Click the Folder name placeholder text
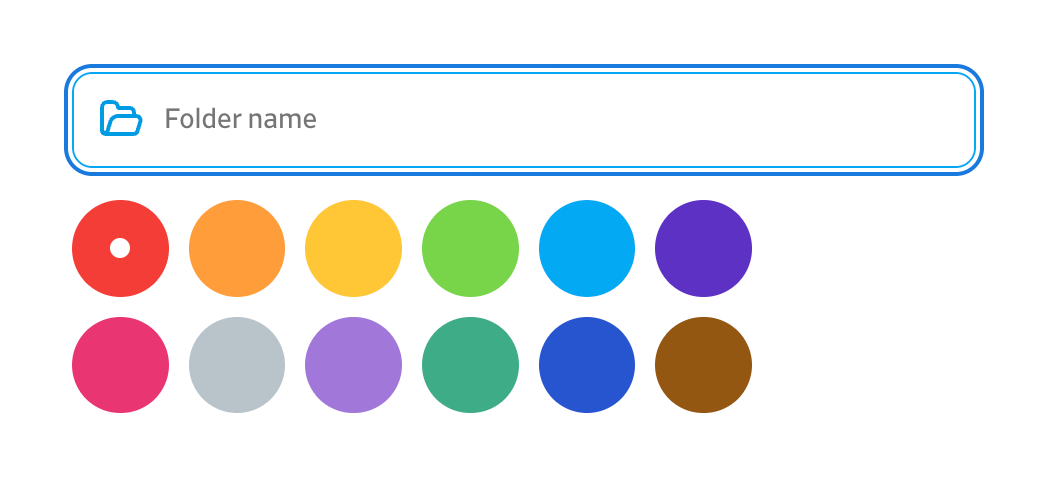 240,120
